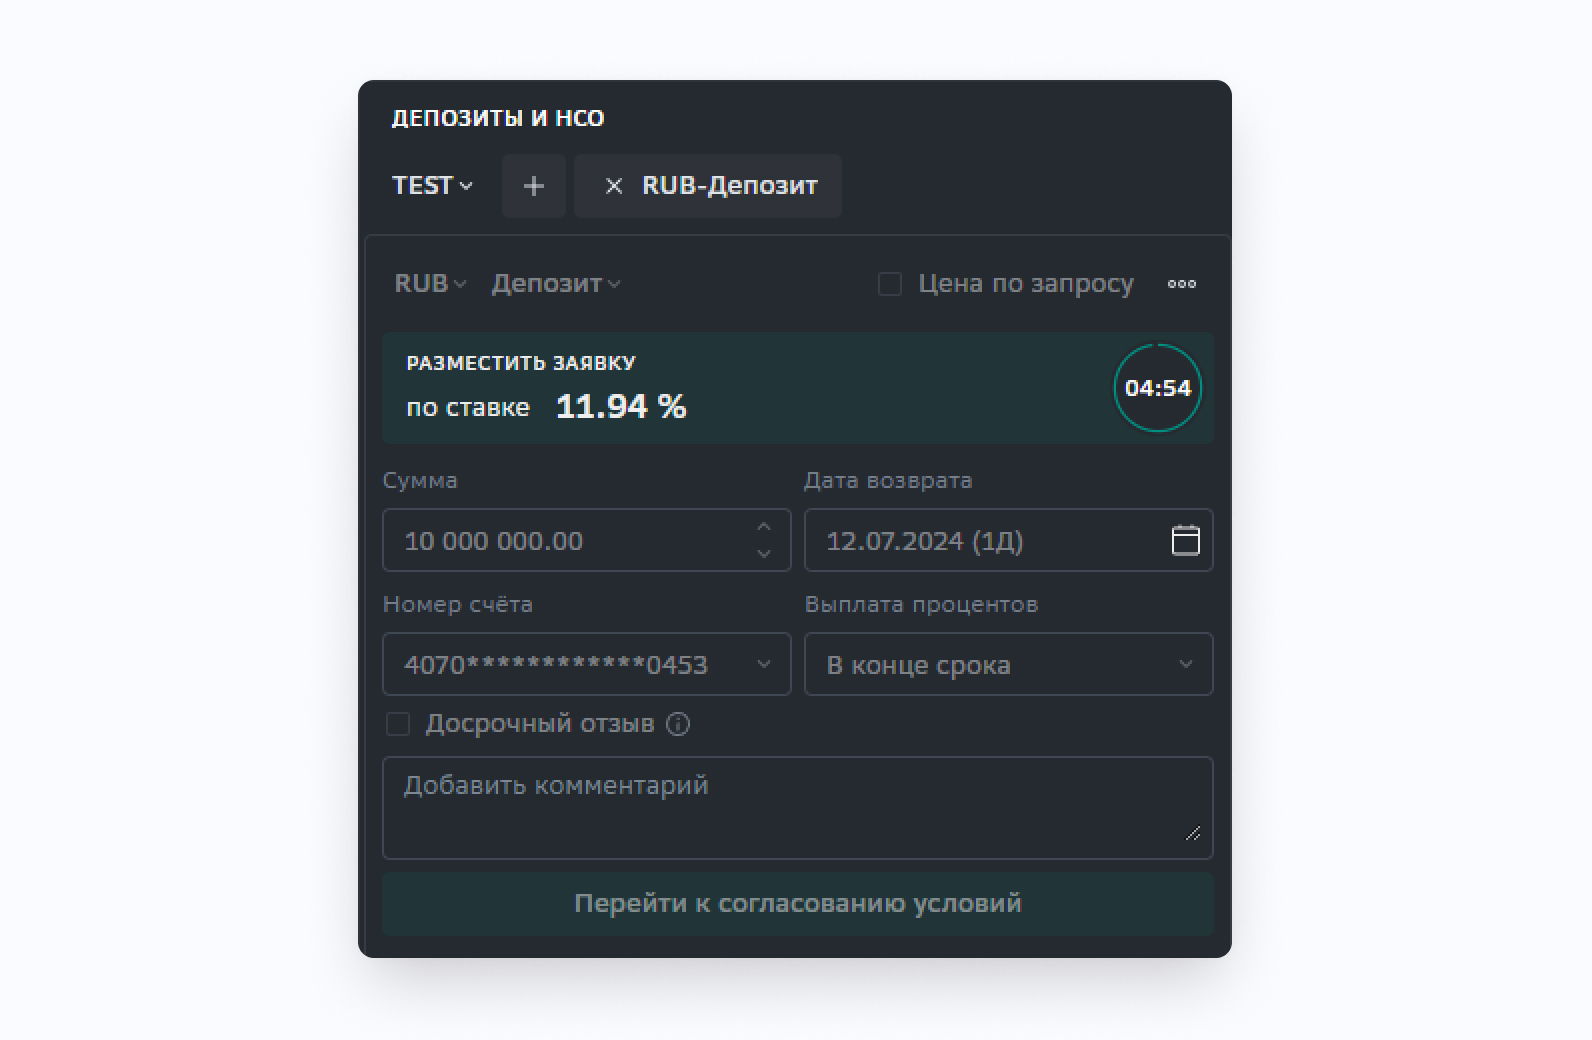This screenshot has height=1040, width=1592.
Task: Open the Депозит product type dropdown
Action: click(556, 284)
